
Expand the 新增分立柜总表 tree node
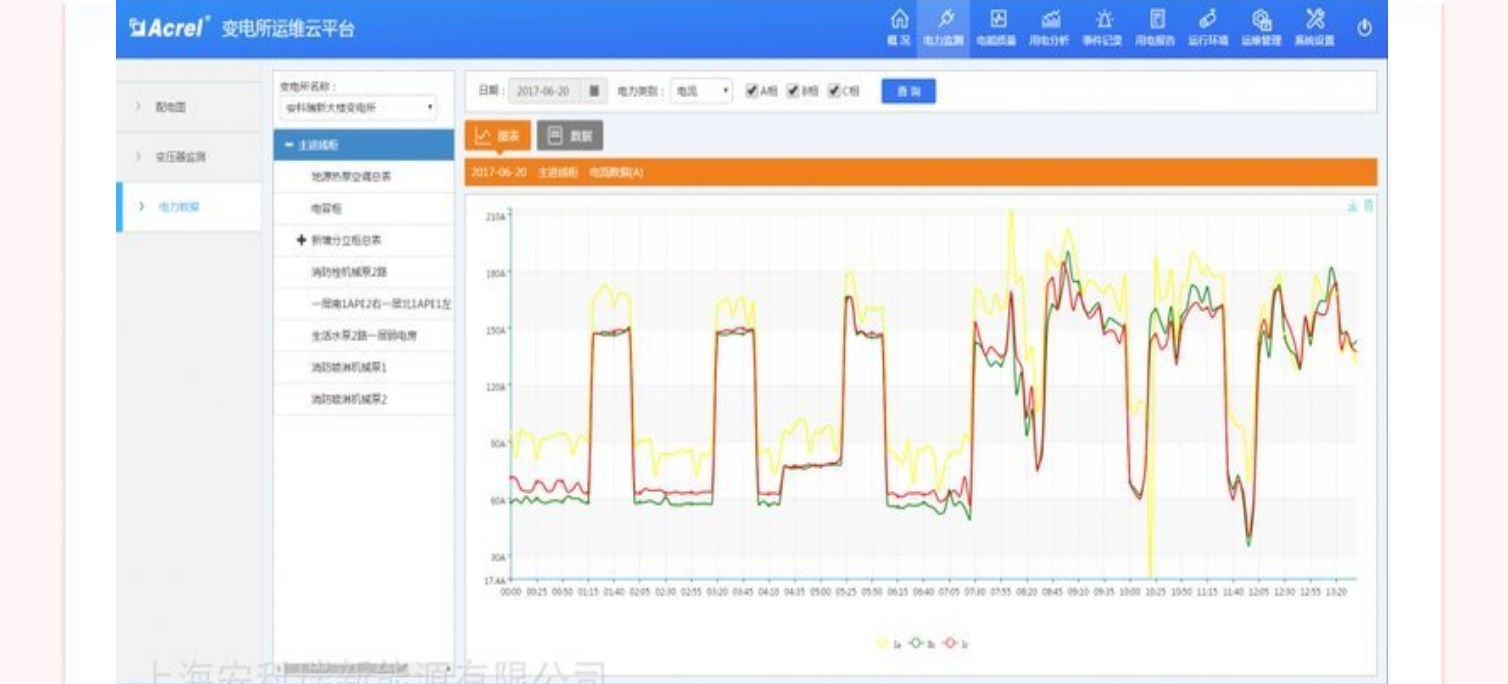click(301, 241)
